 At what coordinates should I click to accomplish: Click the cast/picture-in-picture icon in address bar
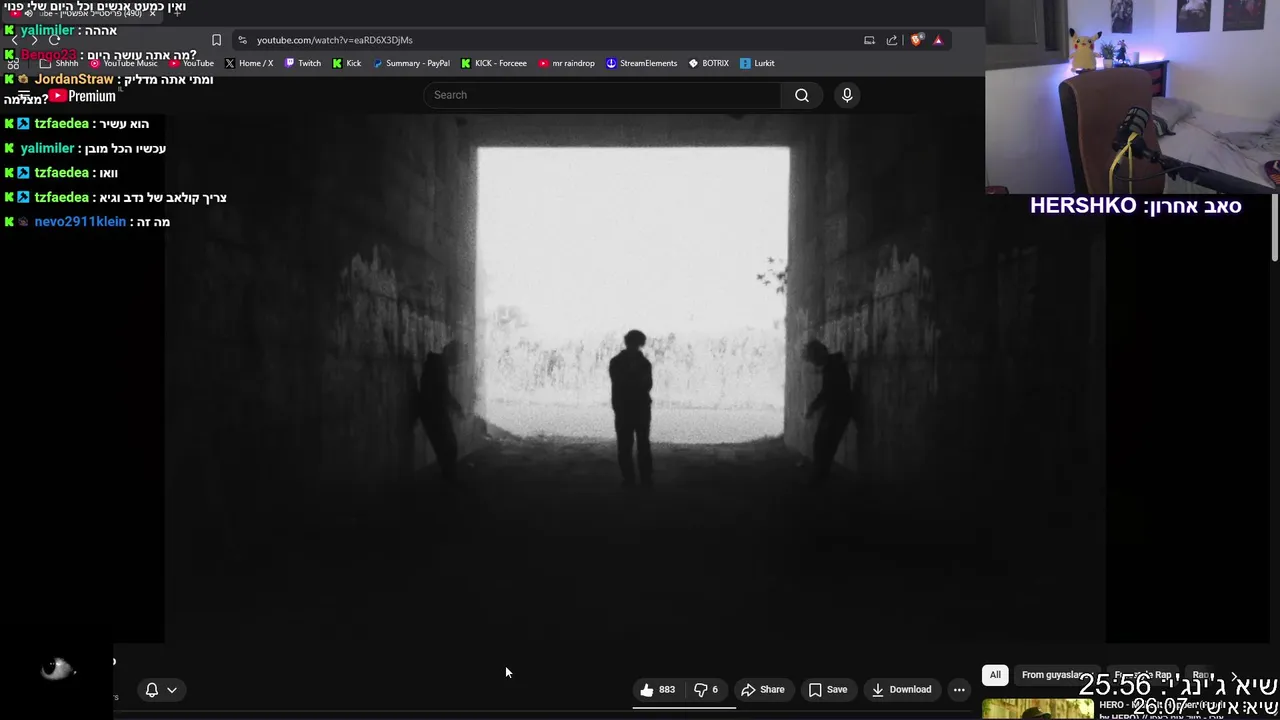click(869, 40)
